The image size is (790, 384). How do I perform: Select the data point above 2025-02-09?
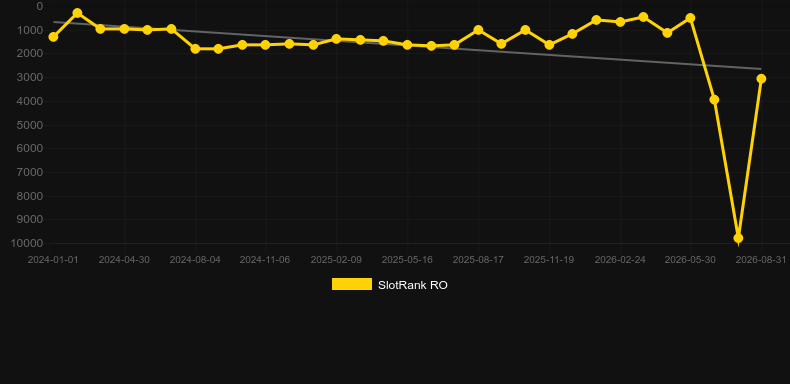pyautogui.click(x=337, y=39)
